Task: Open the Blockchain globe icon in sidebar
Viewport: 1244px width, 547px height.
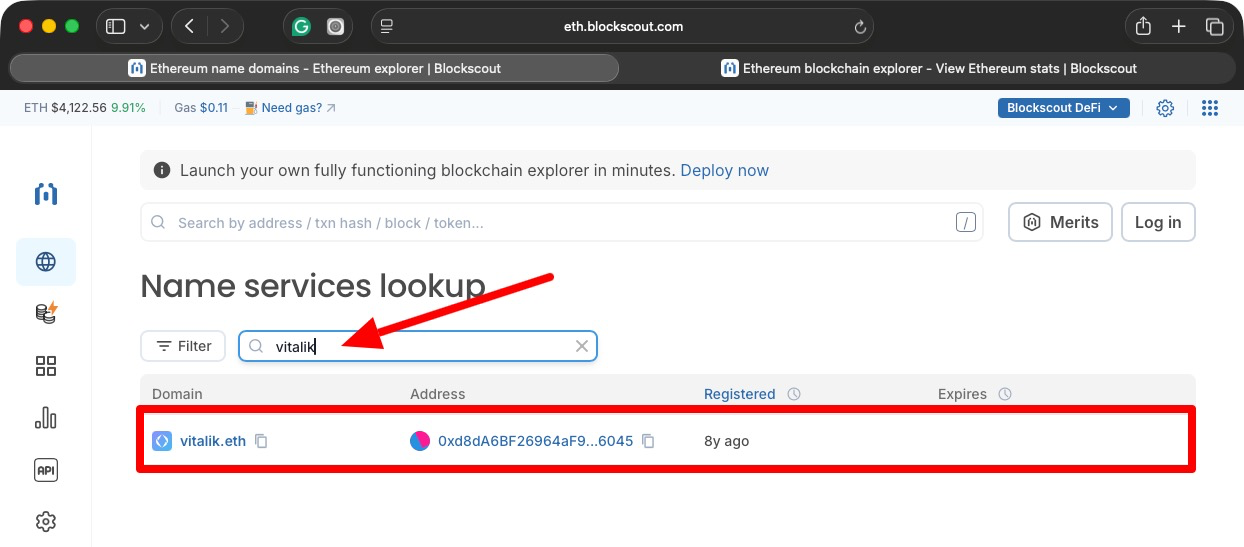Action: 45,262
